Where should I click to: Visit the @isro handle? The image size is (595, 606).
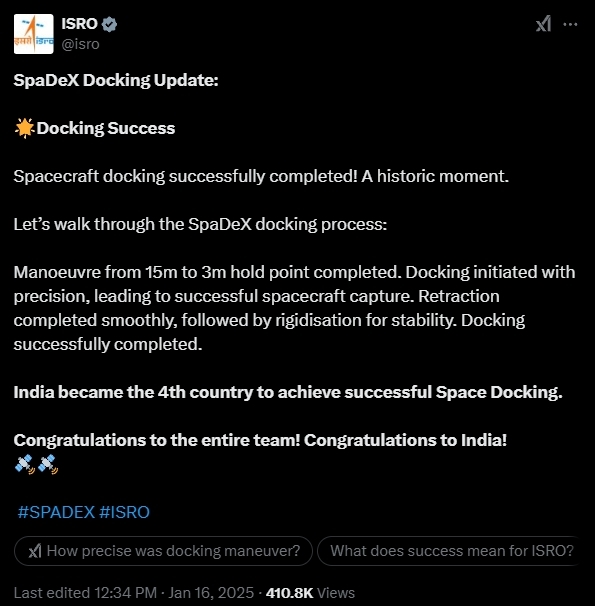(x=80, y=44)
